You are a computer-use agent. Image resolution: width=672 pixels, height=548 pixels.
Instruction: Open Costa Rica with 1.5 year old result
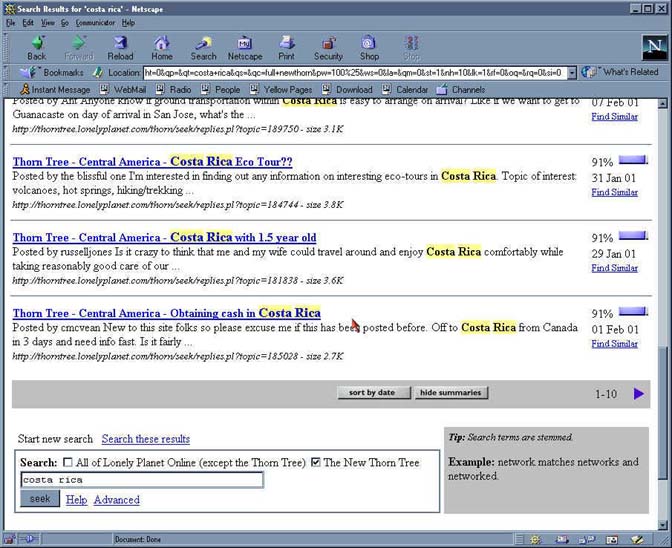pos(165,237)
